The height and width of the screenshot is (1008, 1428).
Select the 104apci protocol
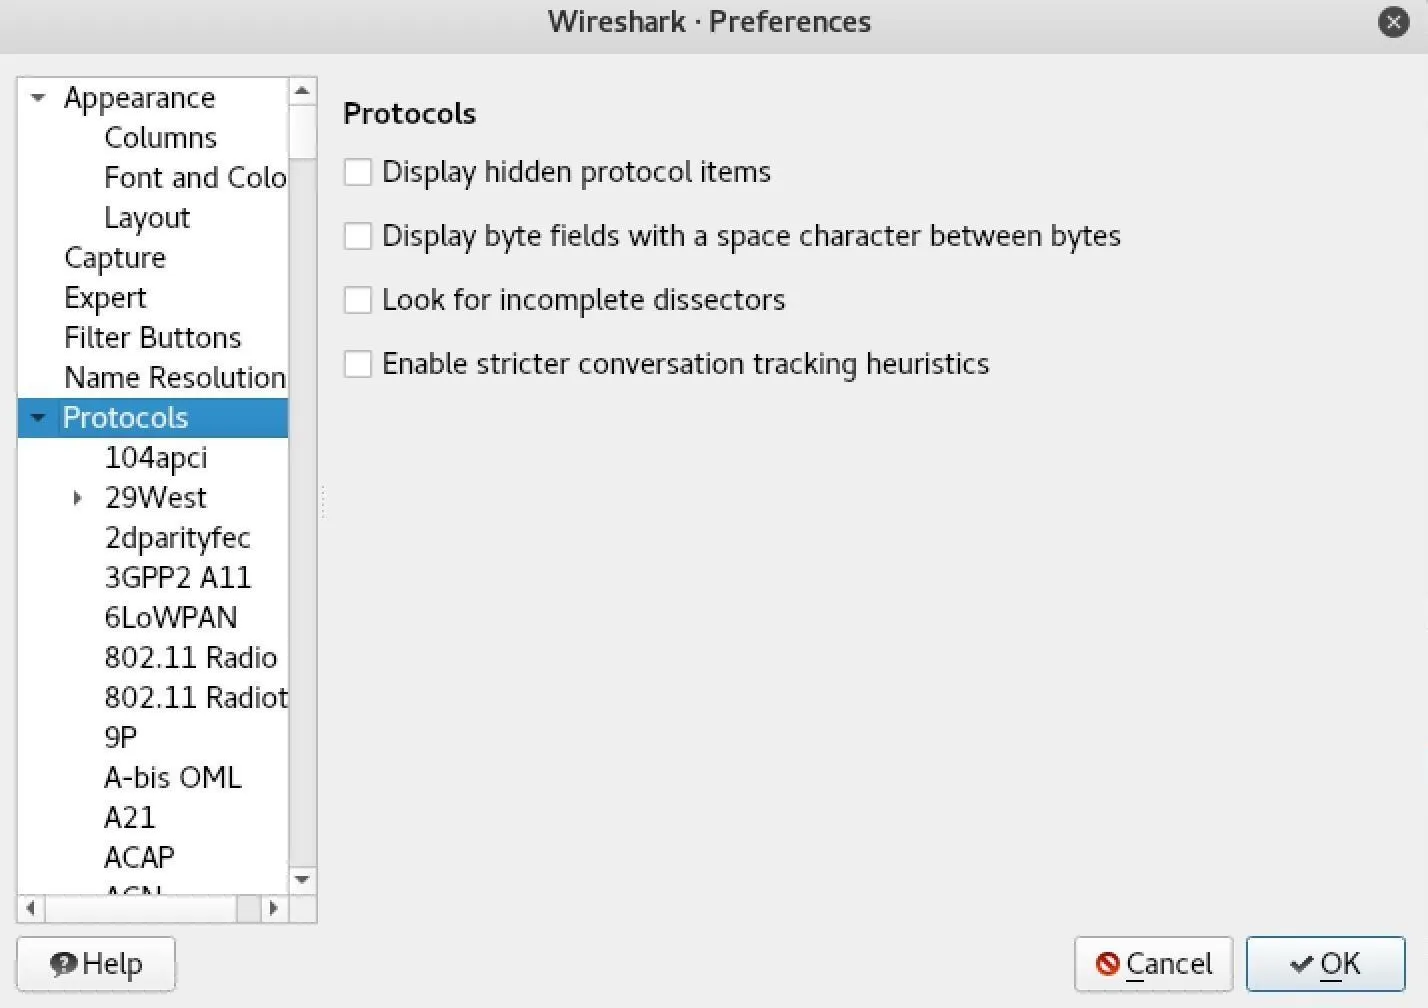[156, 458]
